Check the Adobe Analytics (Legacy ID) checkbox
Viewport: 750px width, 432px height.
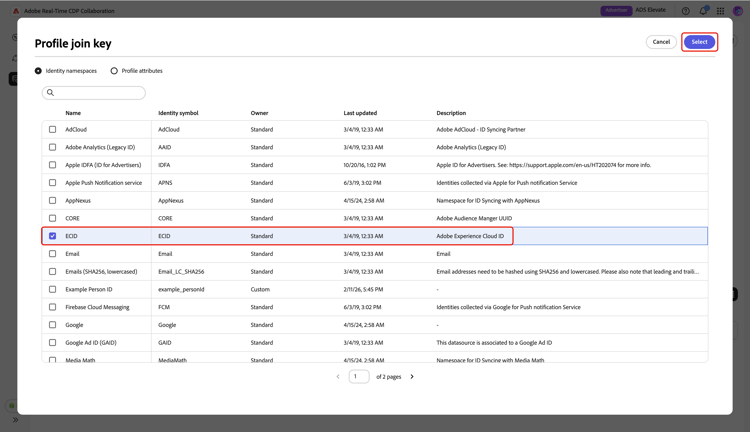53,147
